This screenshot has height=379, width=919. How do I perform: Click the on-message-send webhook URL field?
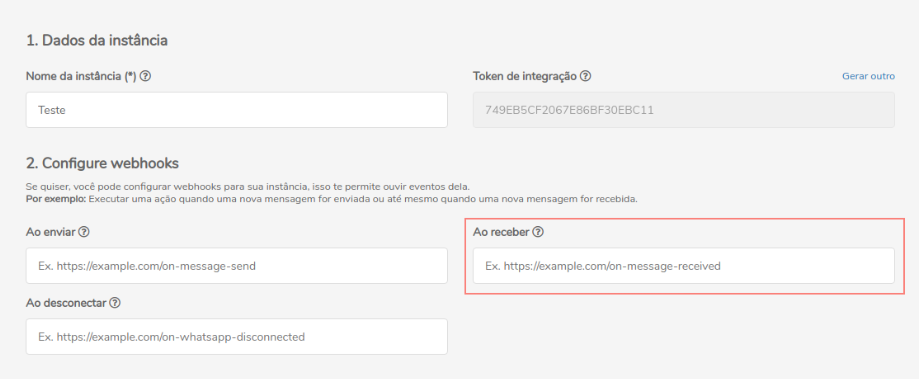(237, 266)
